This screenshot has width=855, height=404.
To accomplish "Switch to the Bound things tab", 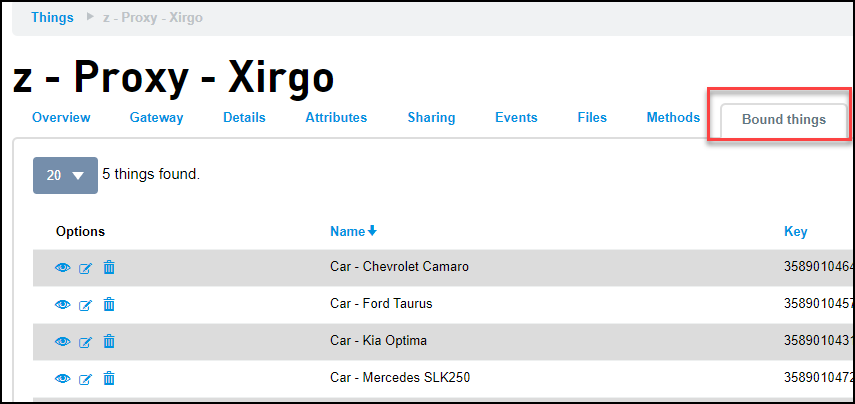I will click(783, 120).
